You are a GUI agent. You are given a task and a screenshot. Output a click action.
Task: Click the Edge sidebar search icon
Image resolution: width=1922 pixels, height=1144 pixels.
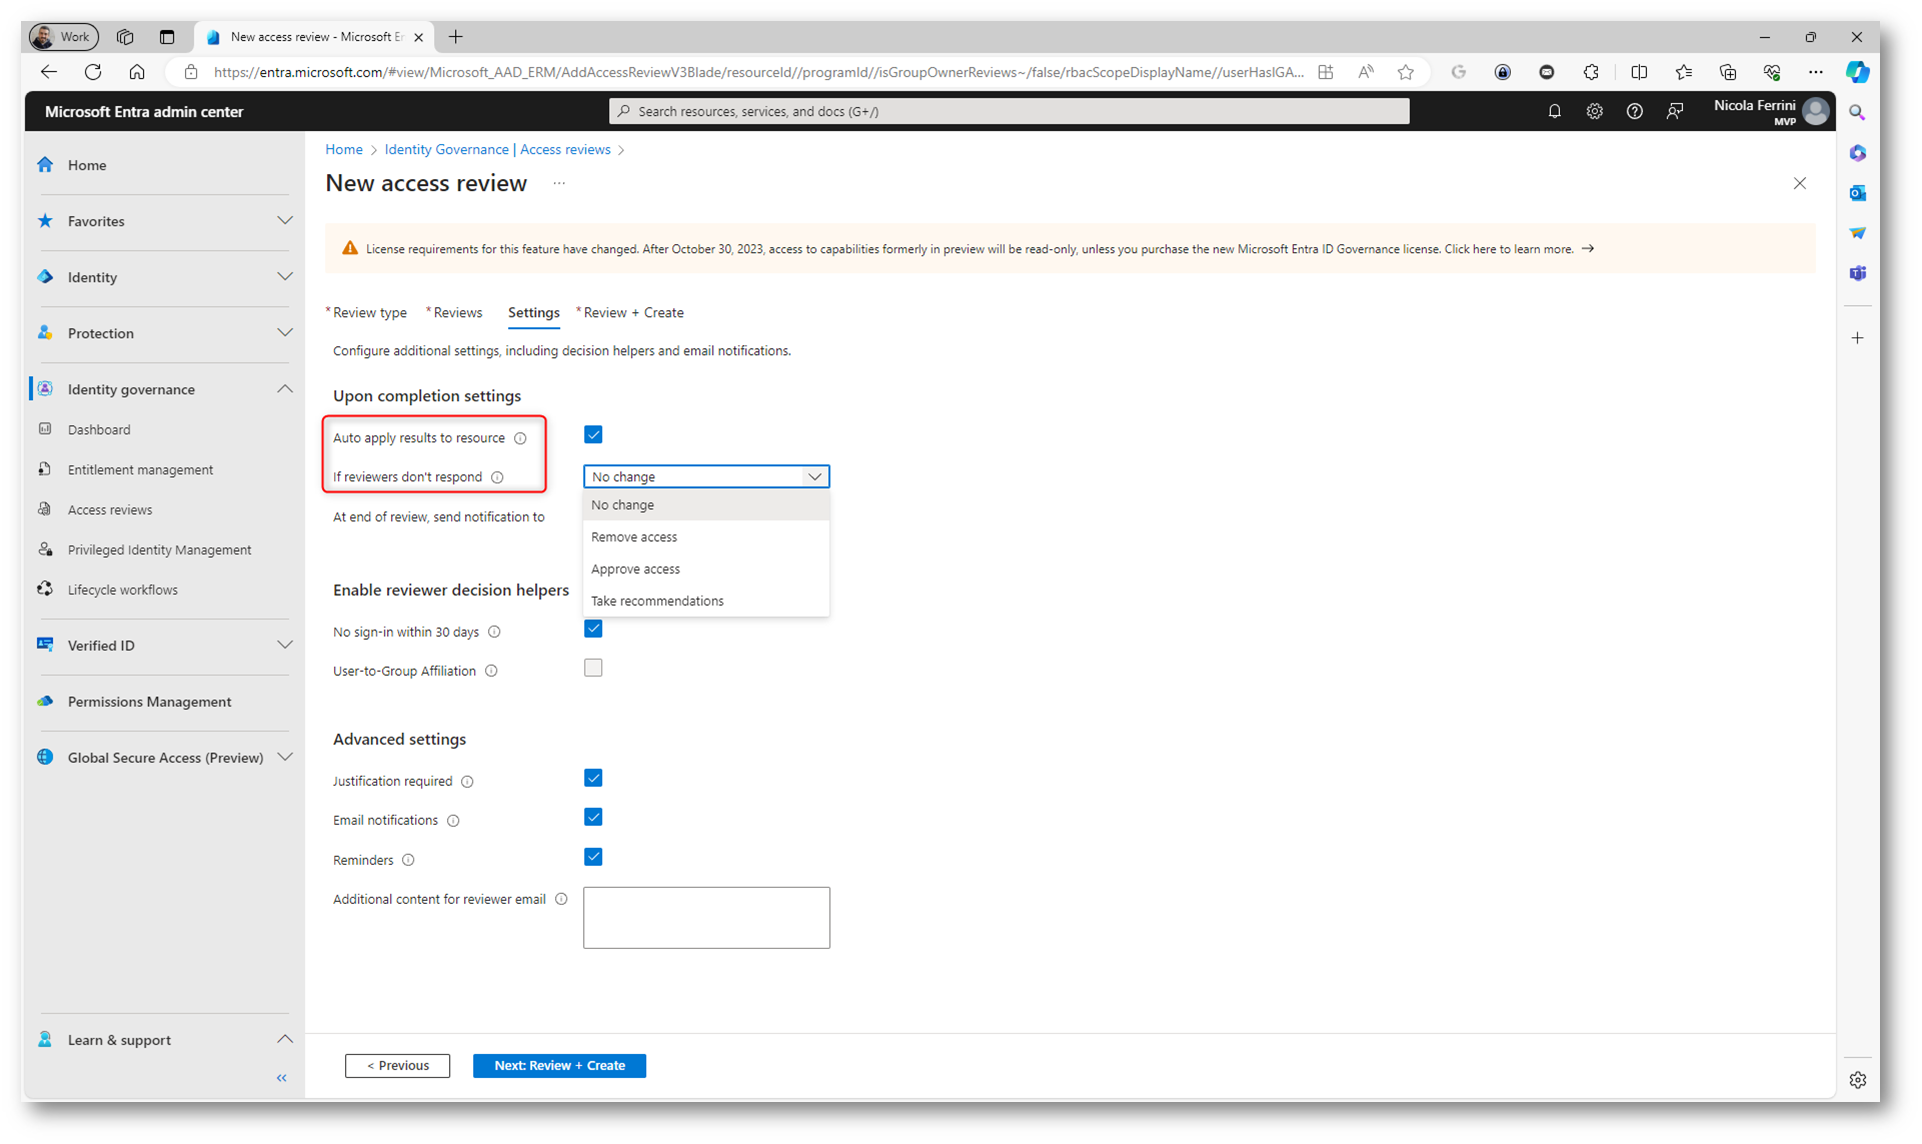pyautogui.click(x=1857, y=113)
